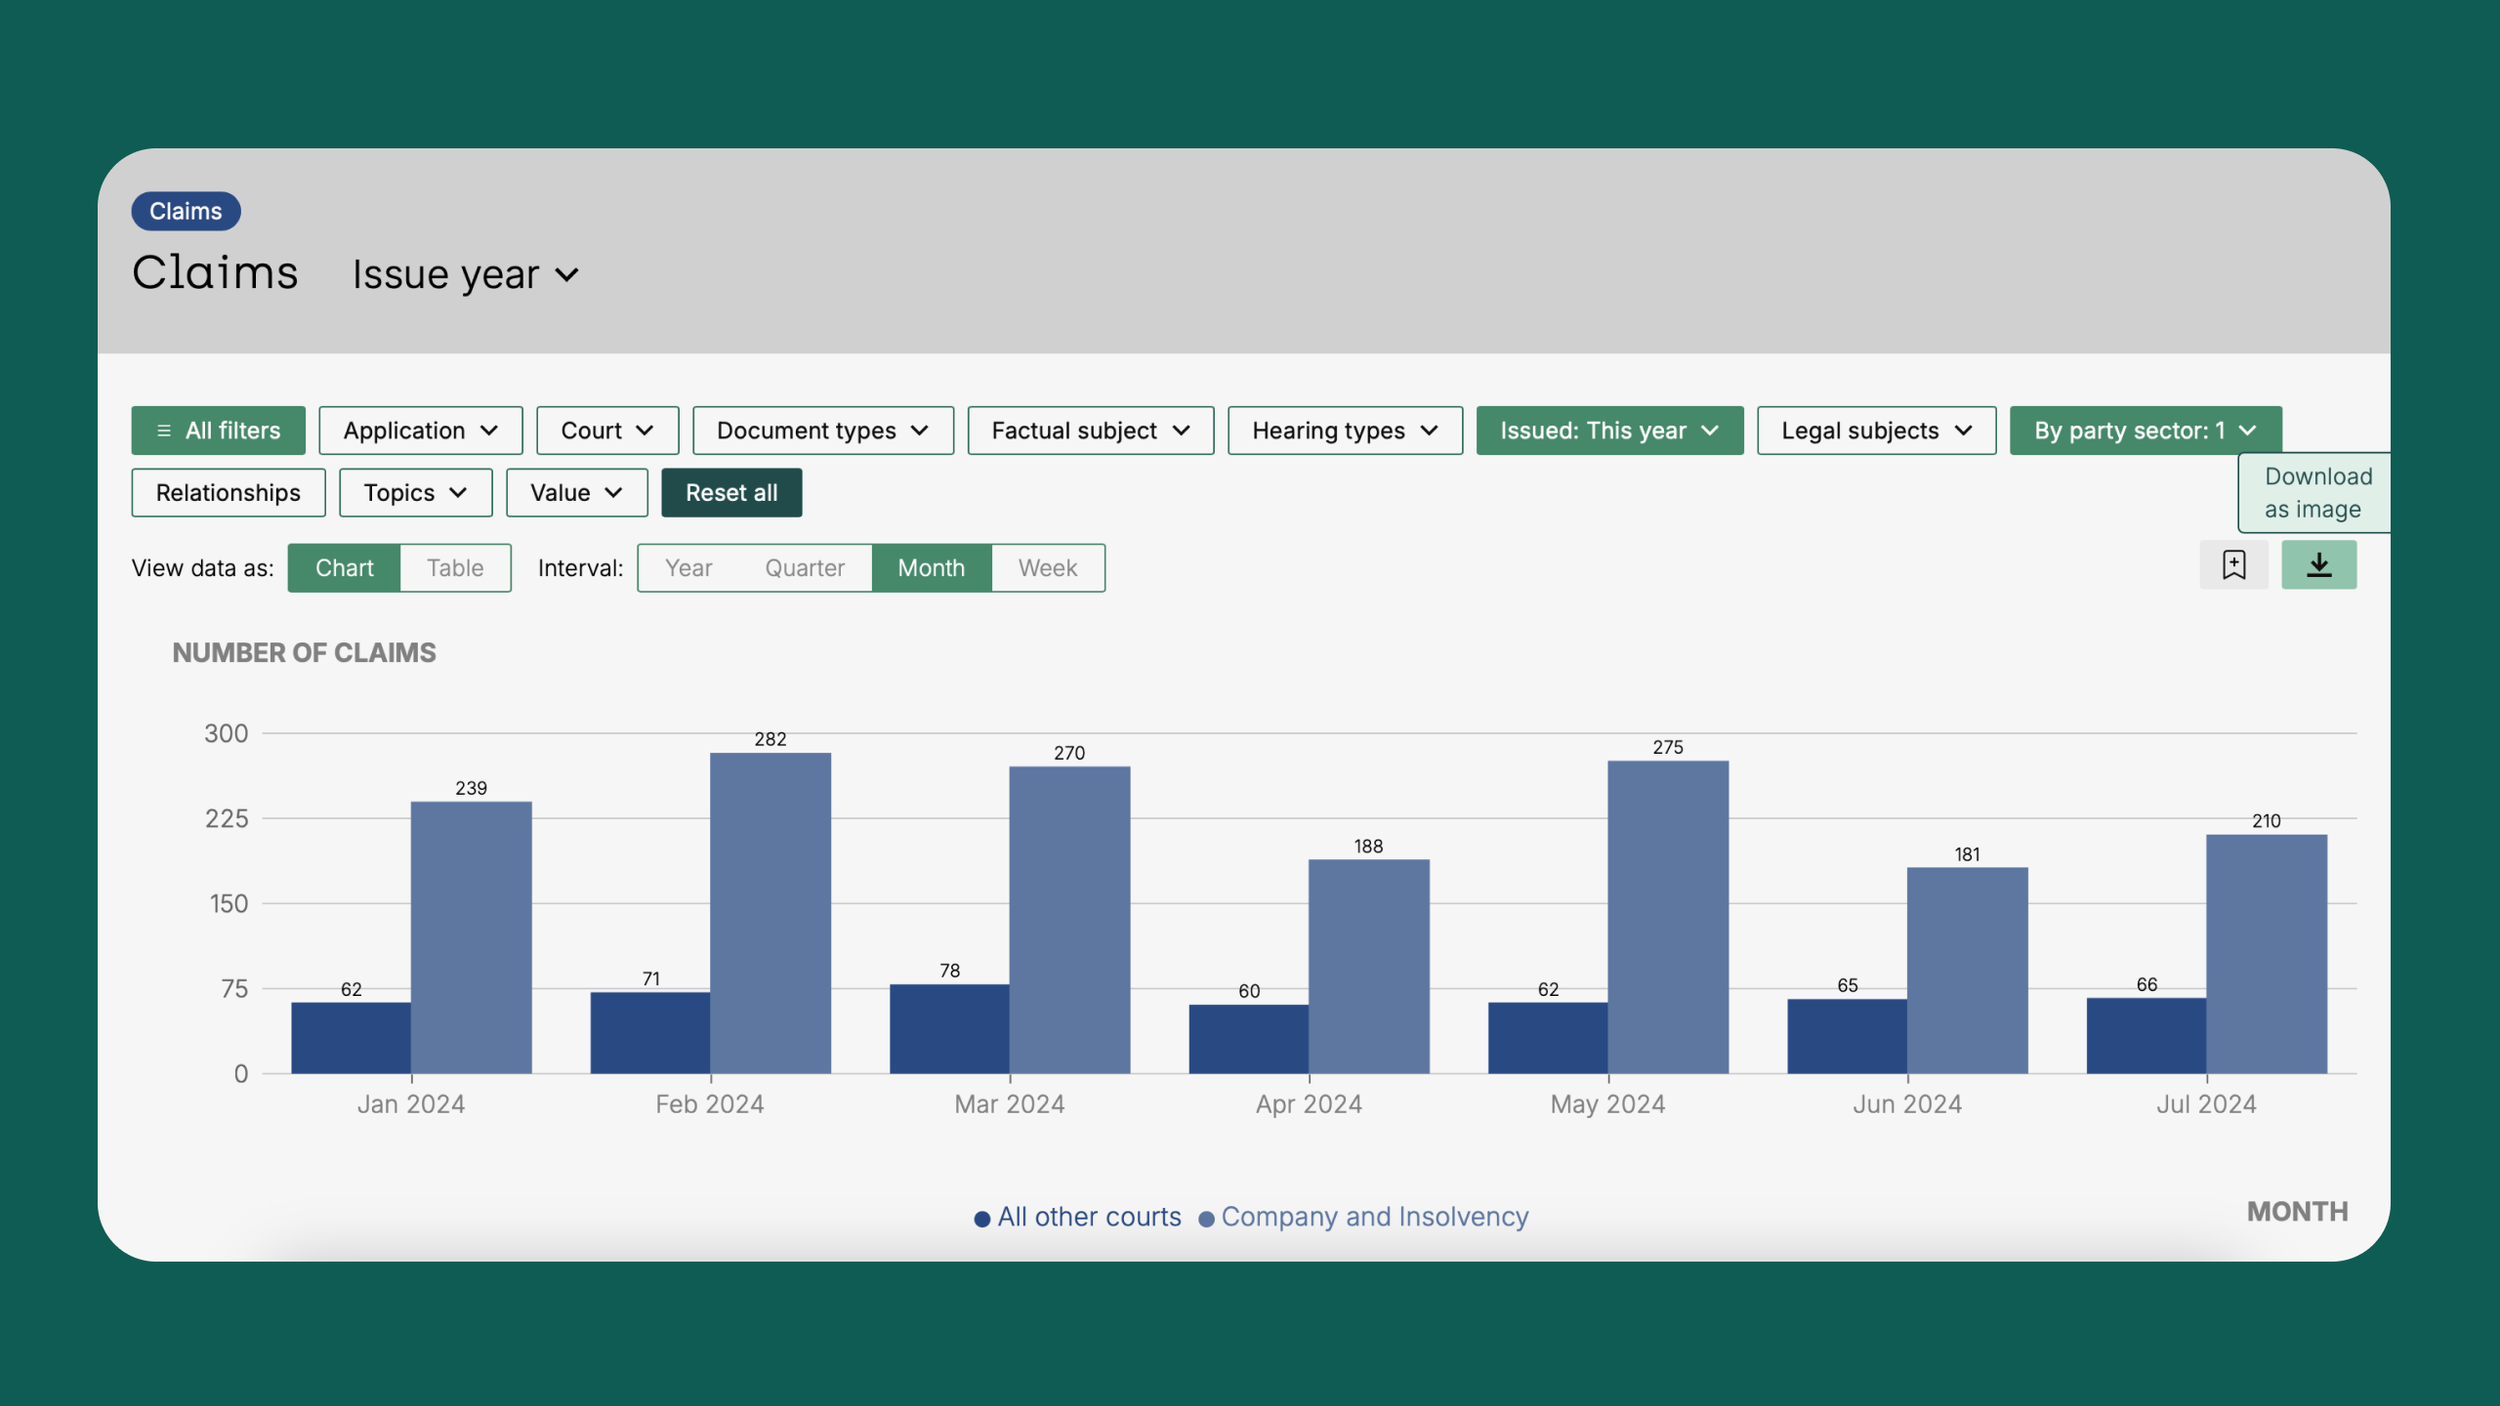The width and height of the screenshot is (2500, 1406).
Task: Set the interval to Quarter
Action: (804, 568)
